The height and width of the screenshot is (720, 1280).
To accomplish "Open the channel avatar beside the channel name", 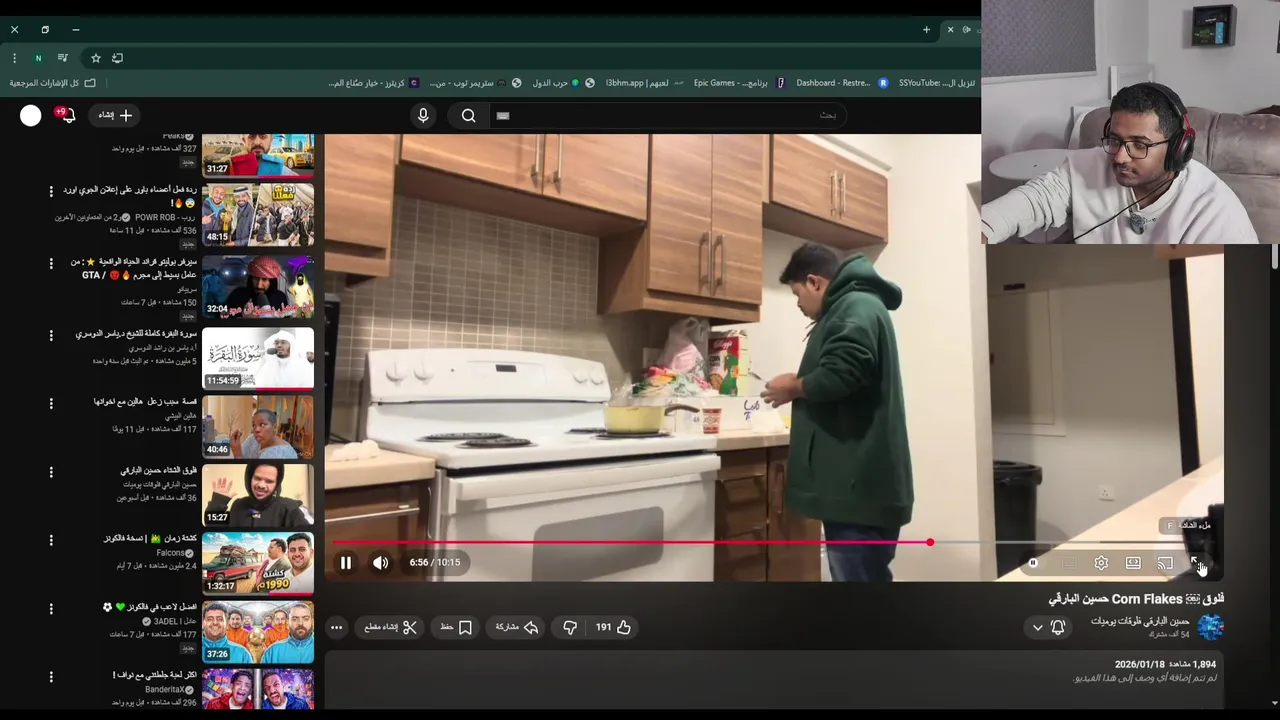I will pos(1210,627).
